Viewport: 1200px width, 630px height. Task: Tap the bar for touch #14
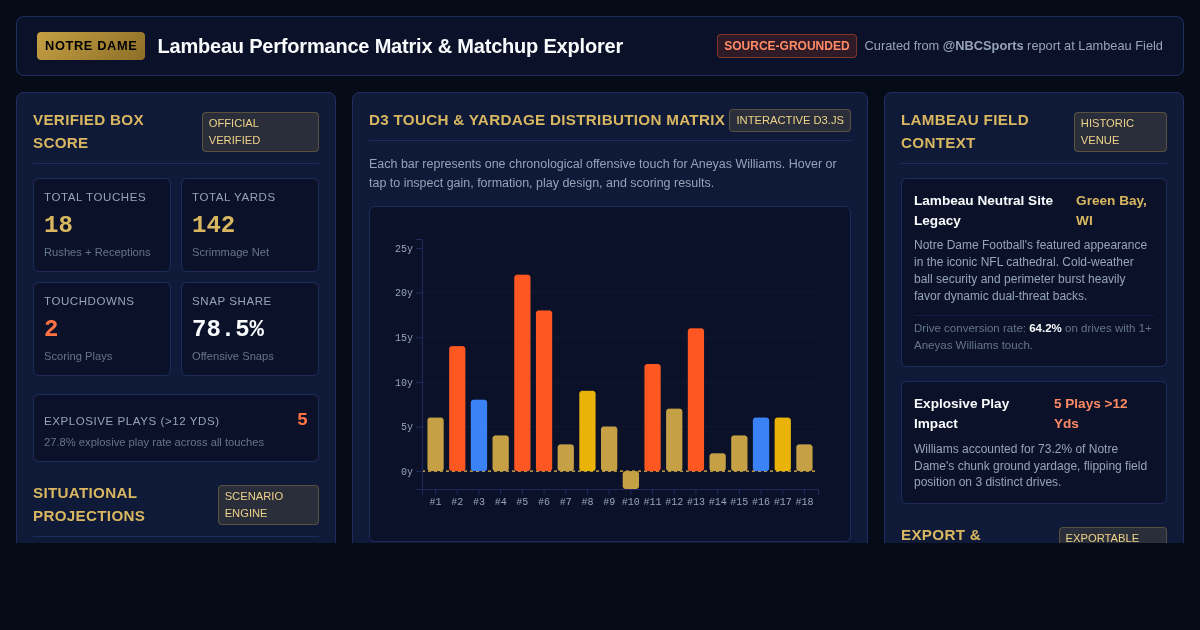coord(718,463)
